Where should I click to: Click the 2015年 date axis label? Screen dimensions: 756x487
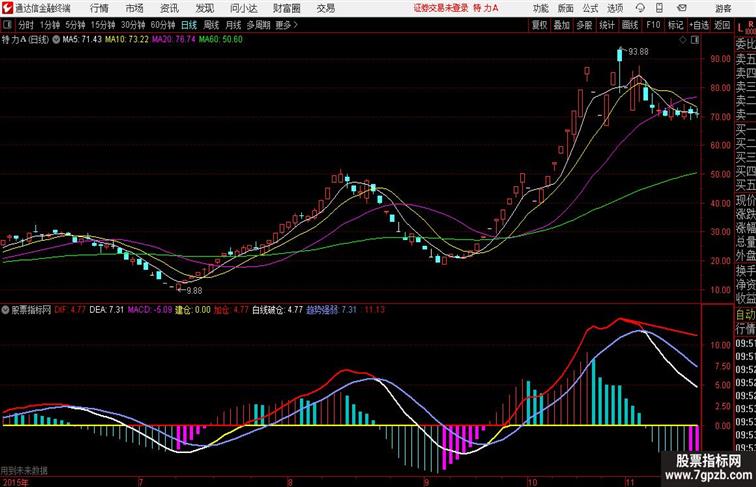(15, 482)
